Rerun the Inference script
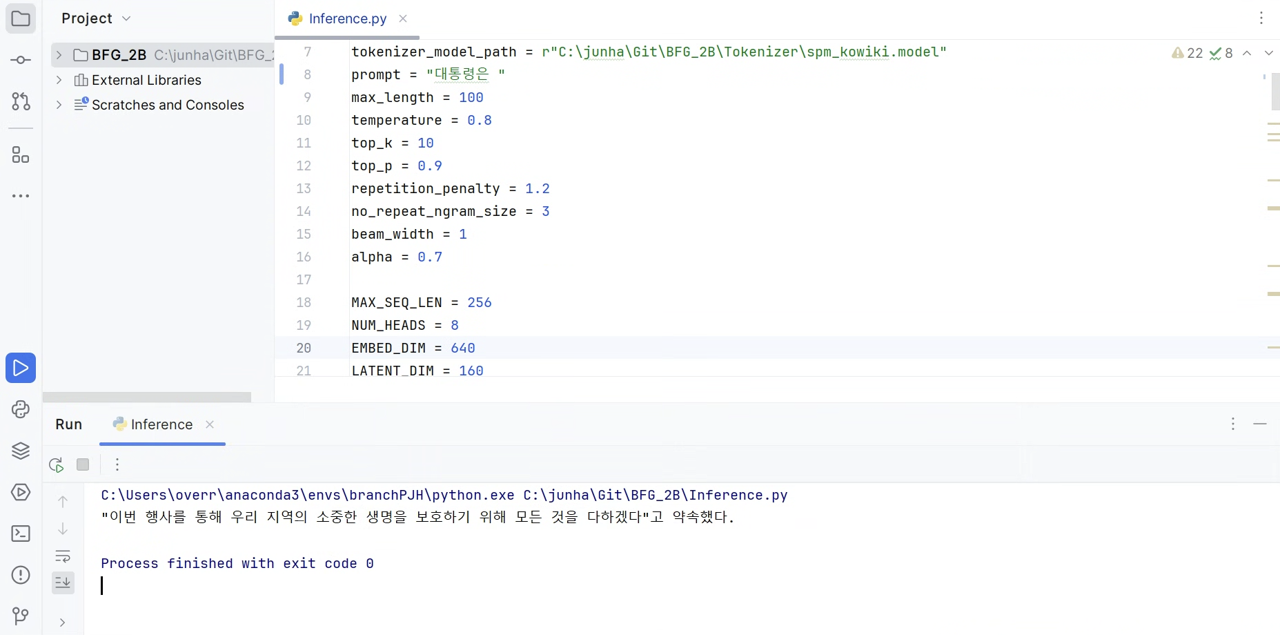The width and height of the screenshot is (1280, 635). 56,465
